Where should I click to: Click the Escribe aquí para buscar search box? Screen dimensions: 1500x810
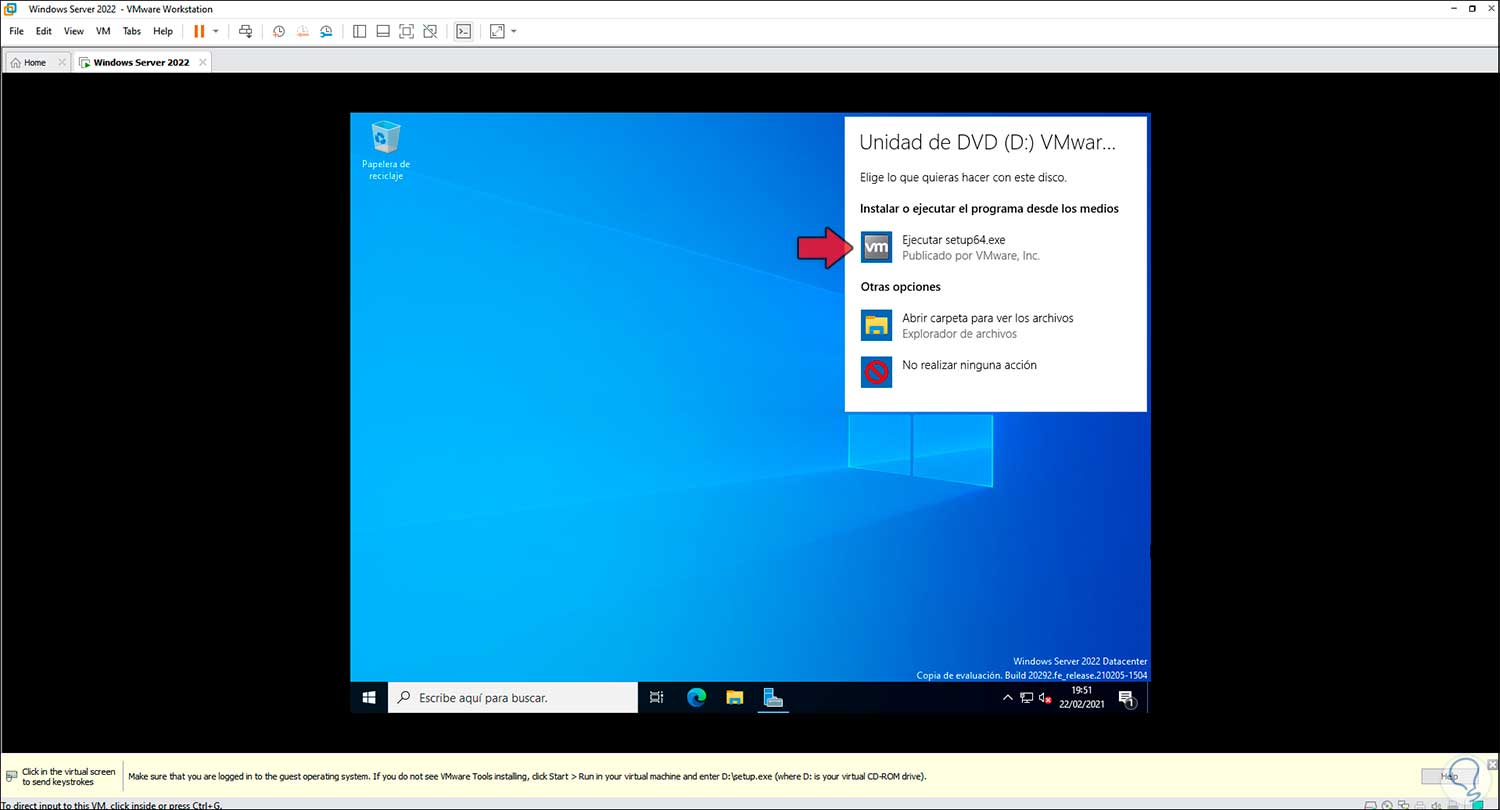click(513, 697)
